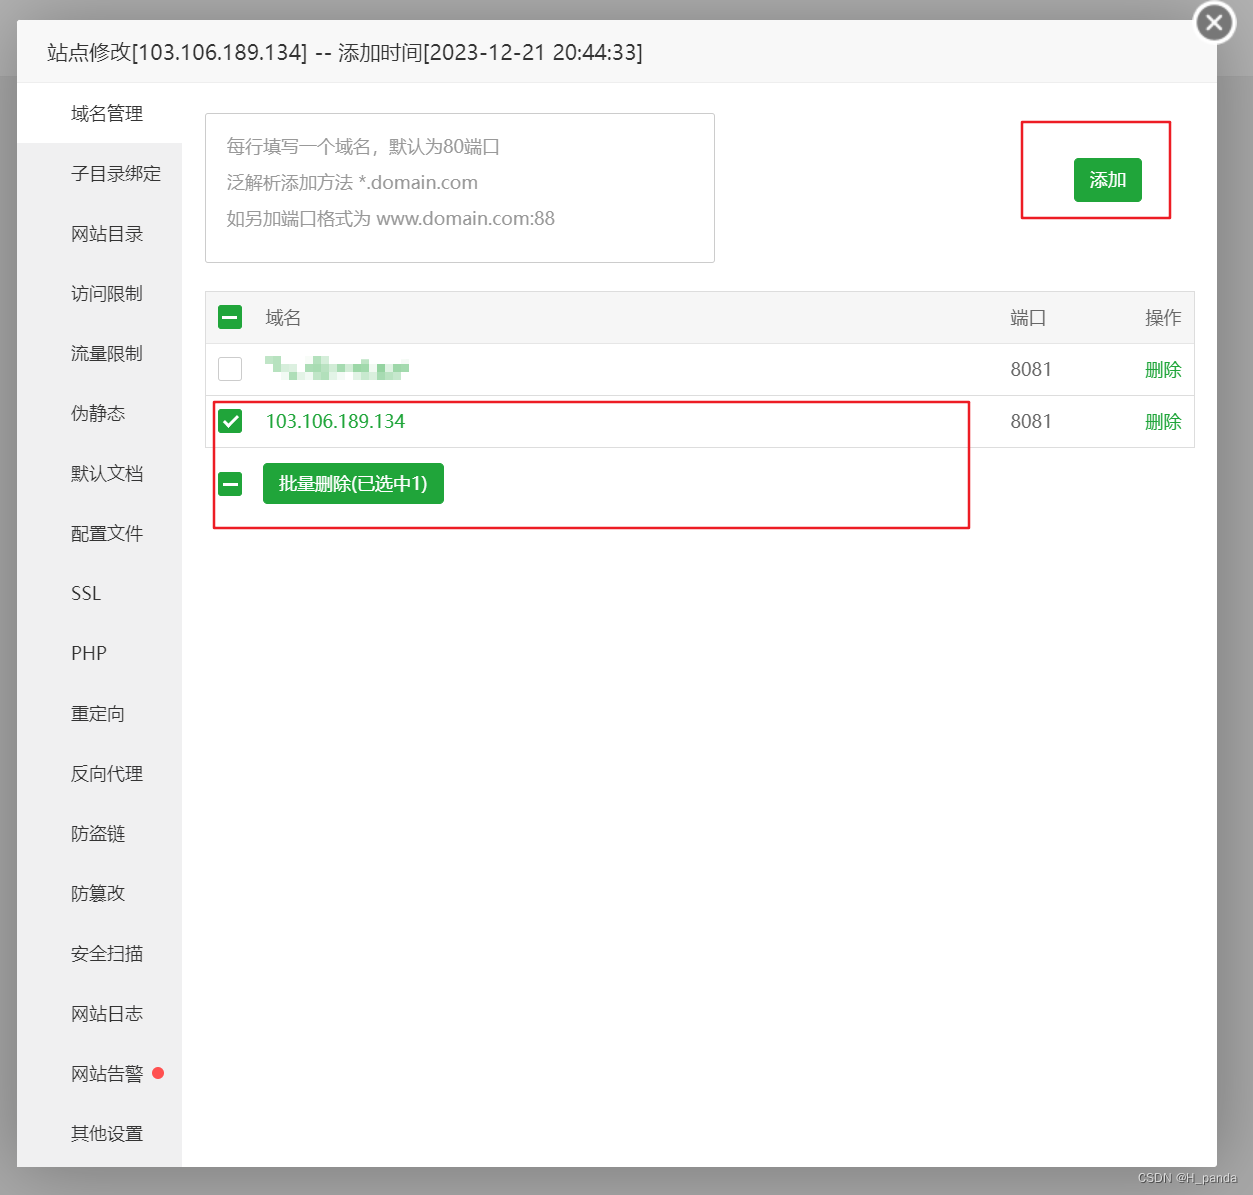Click the 103.106.189.134 domain link

click(x=335, y=421)
